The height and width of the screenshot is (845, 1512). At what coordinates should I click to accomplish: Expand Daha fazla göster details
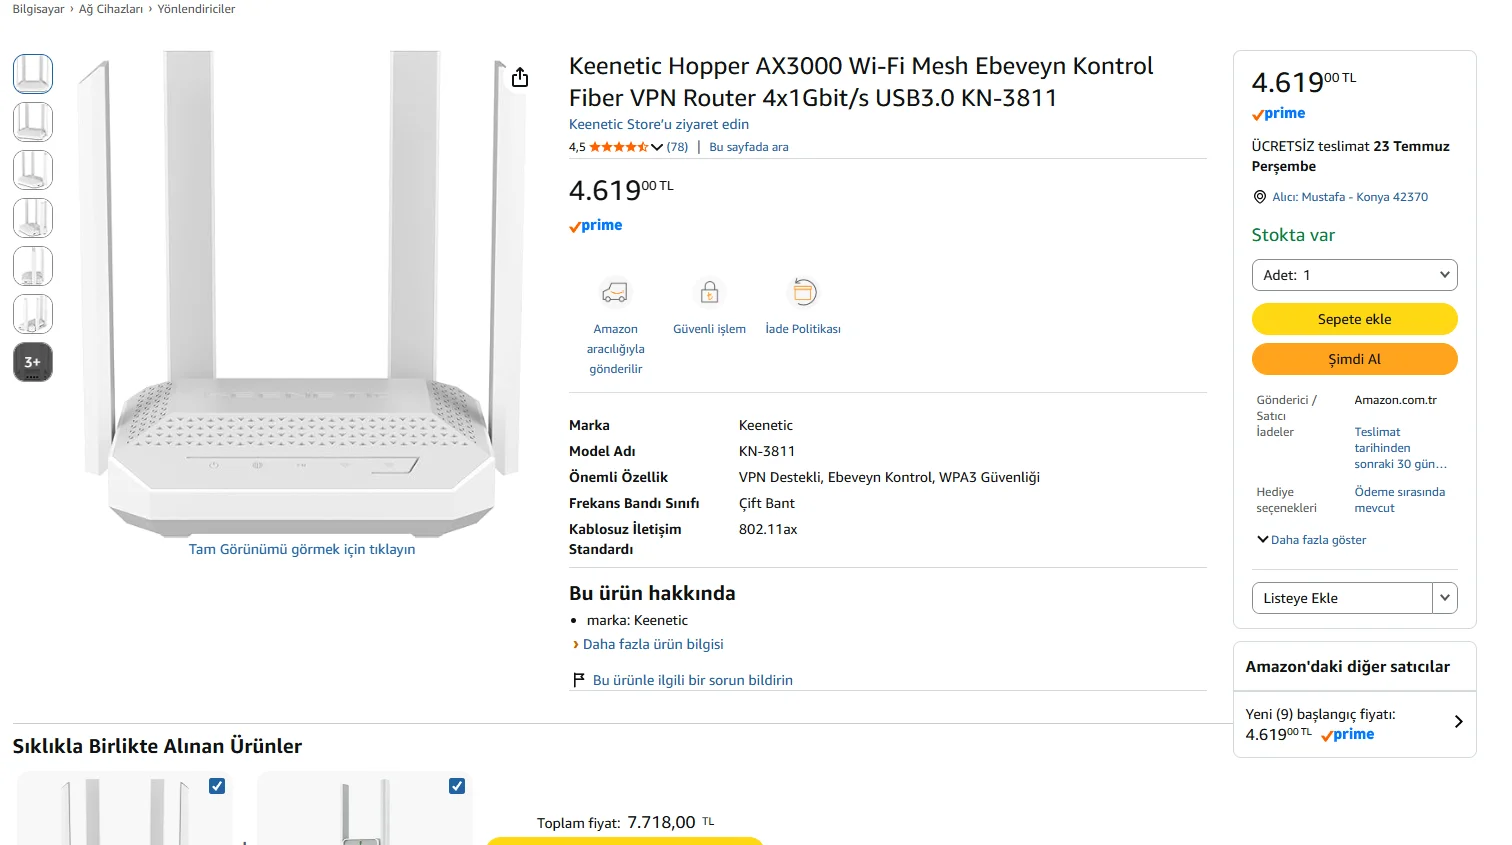coord(1311,540)
